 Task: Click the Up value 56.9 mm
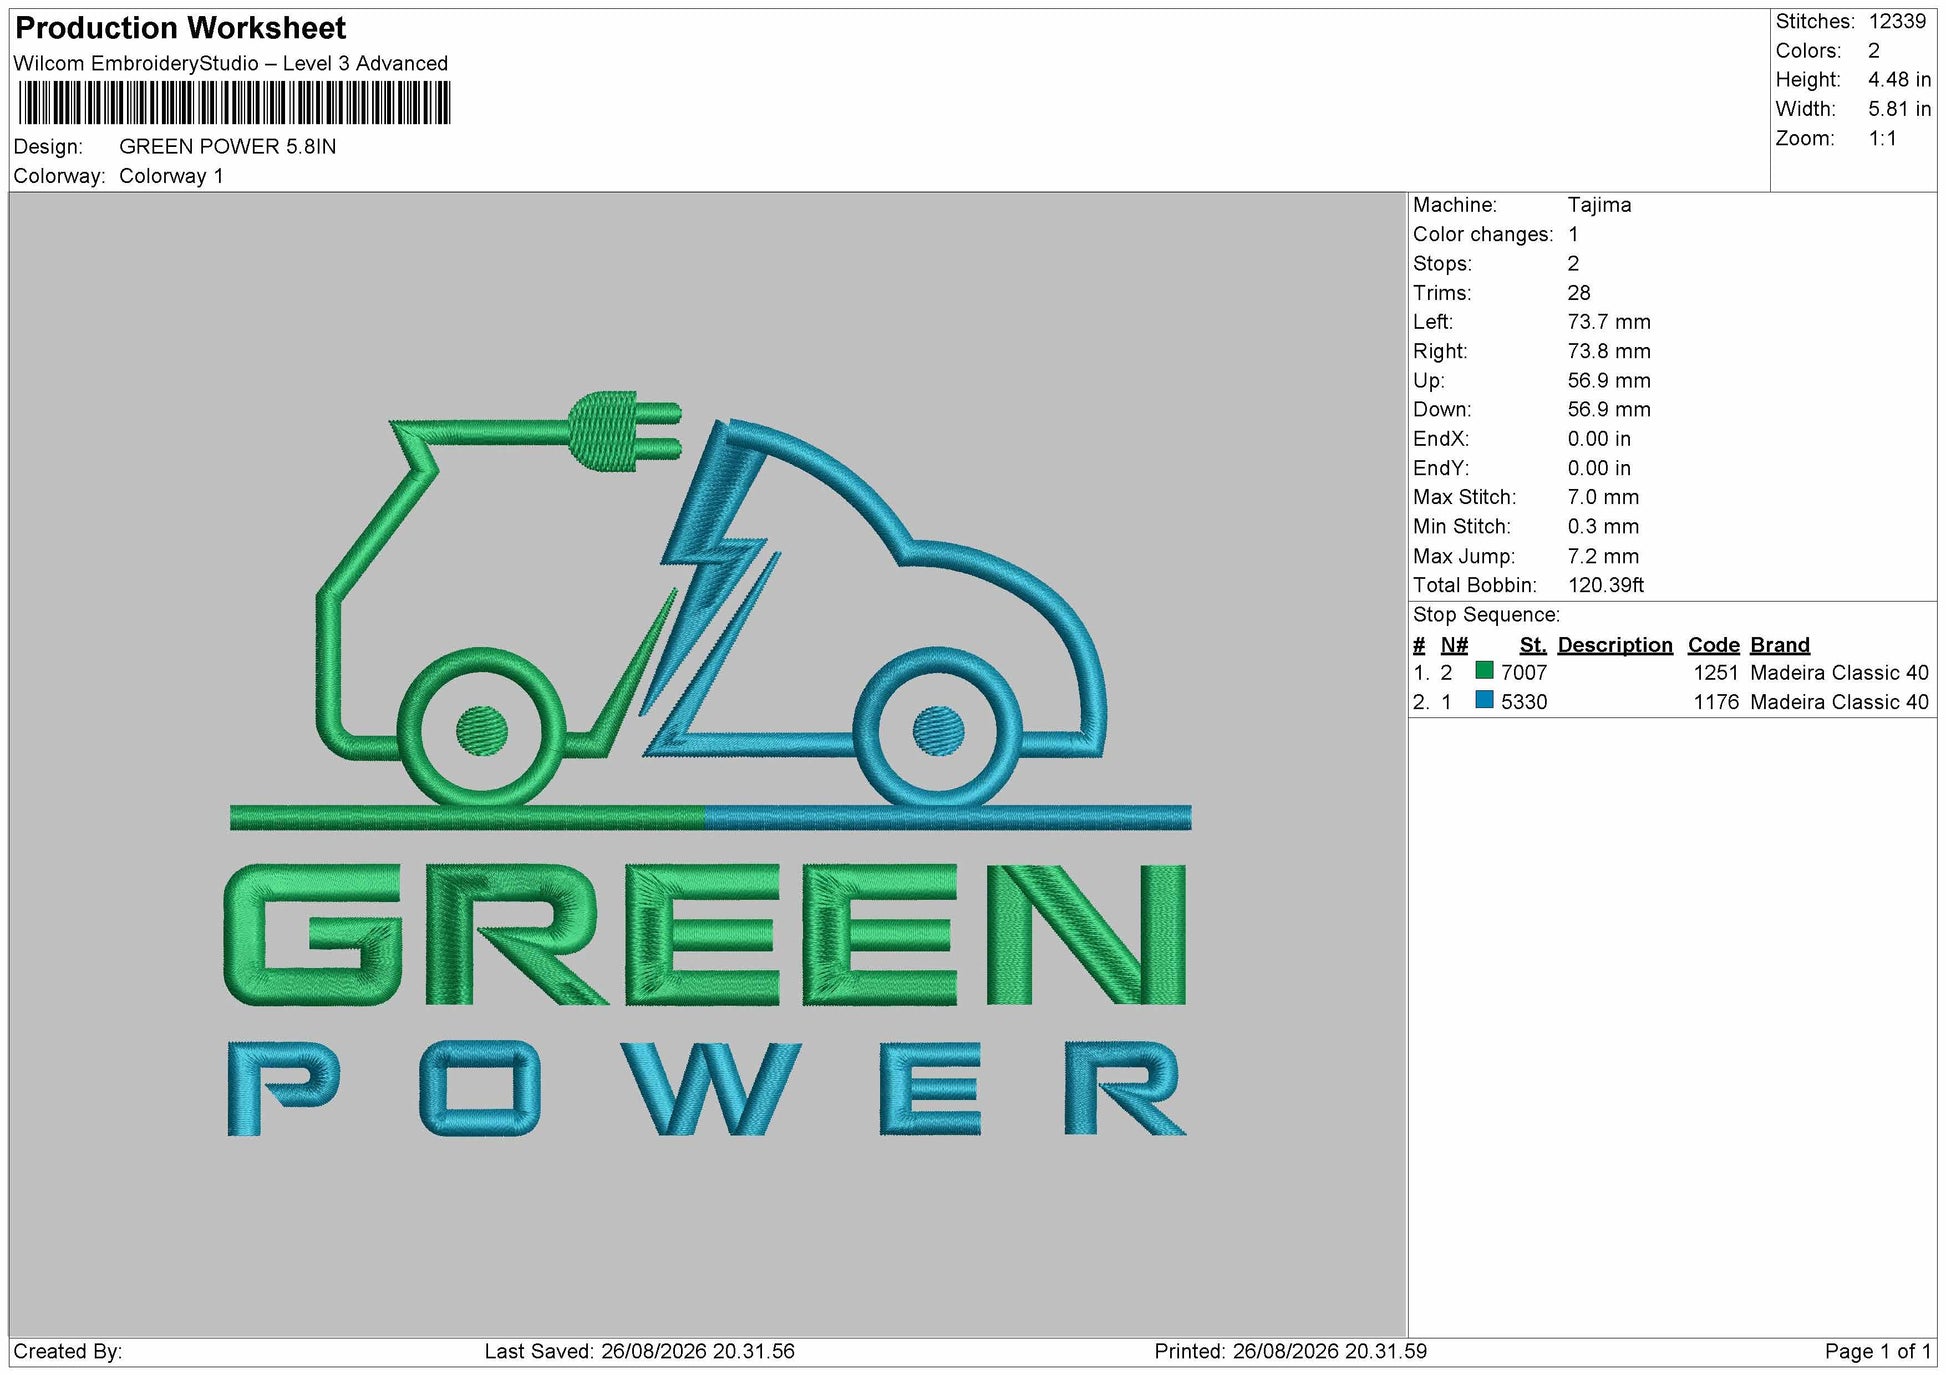[x=1609, y=380]
